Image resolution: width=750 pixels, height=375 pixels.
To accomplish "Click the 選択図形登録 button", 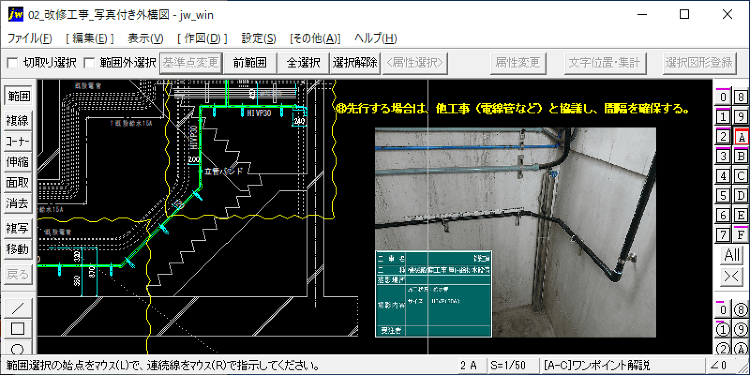I will click(x=698, y=62).
